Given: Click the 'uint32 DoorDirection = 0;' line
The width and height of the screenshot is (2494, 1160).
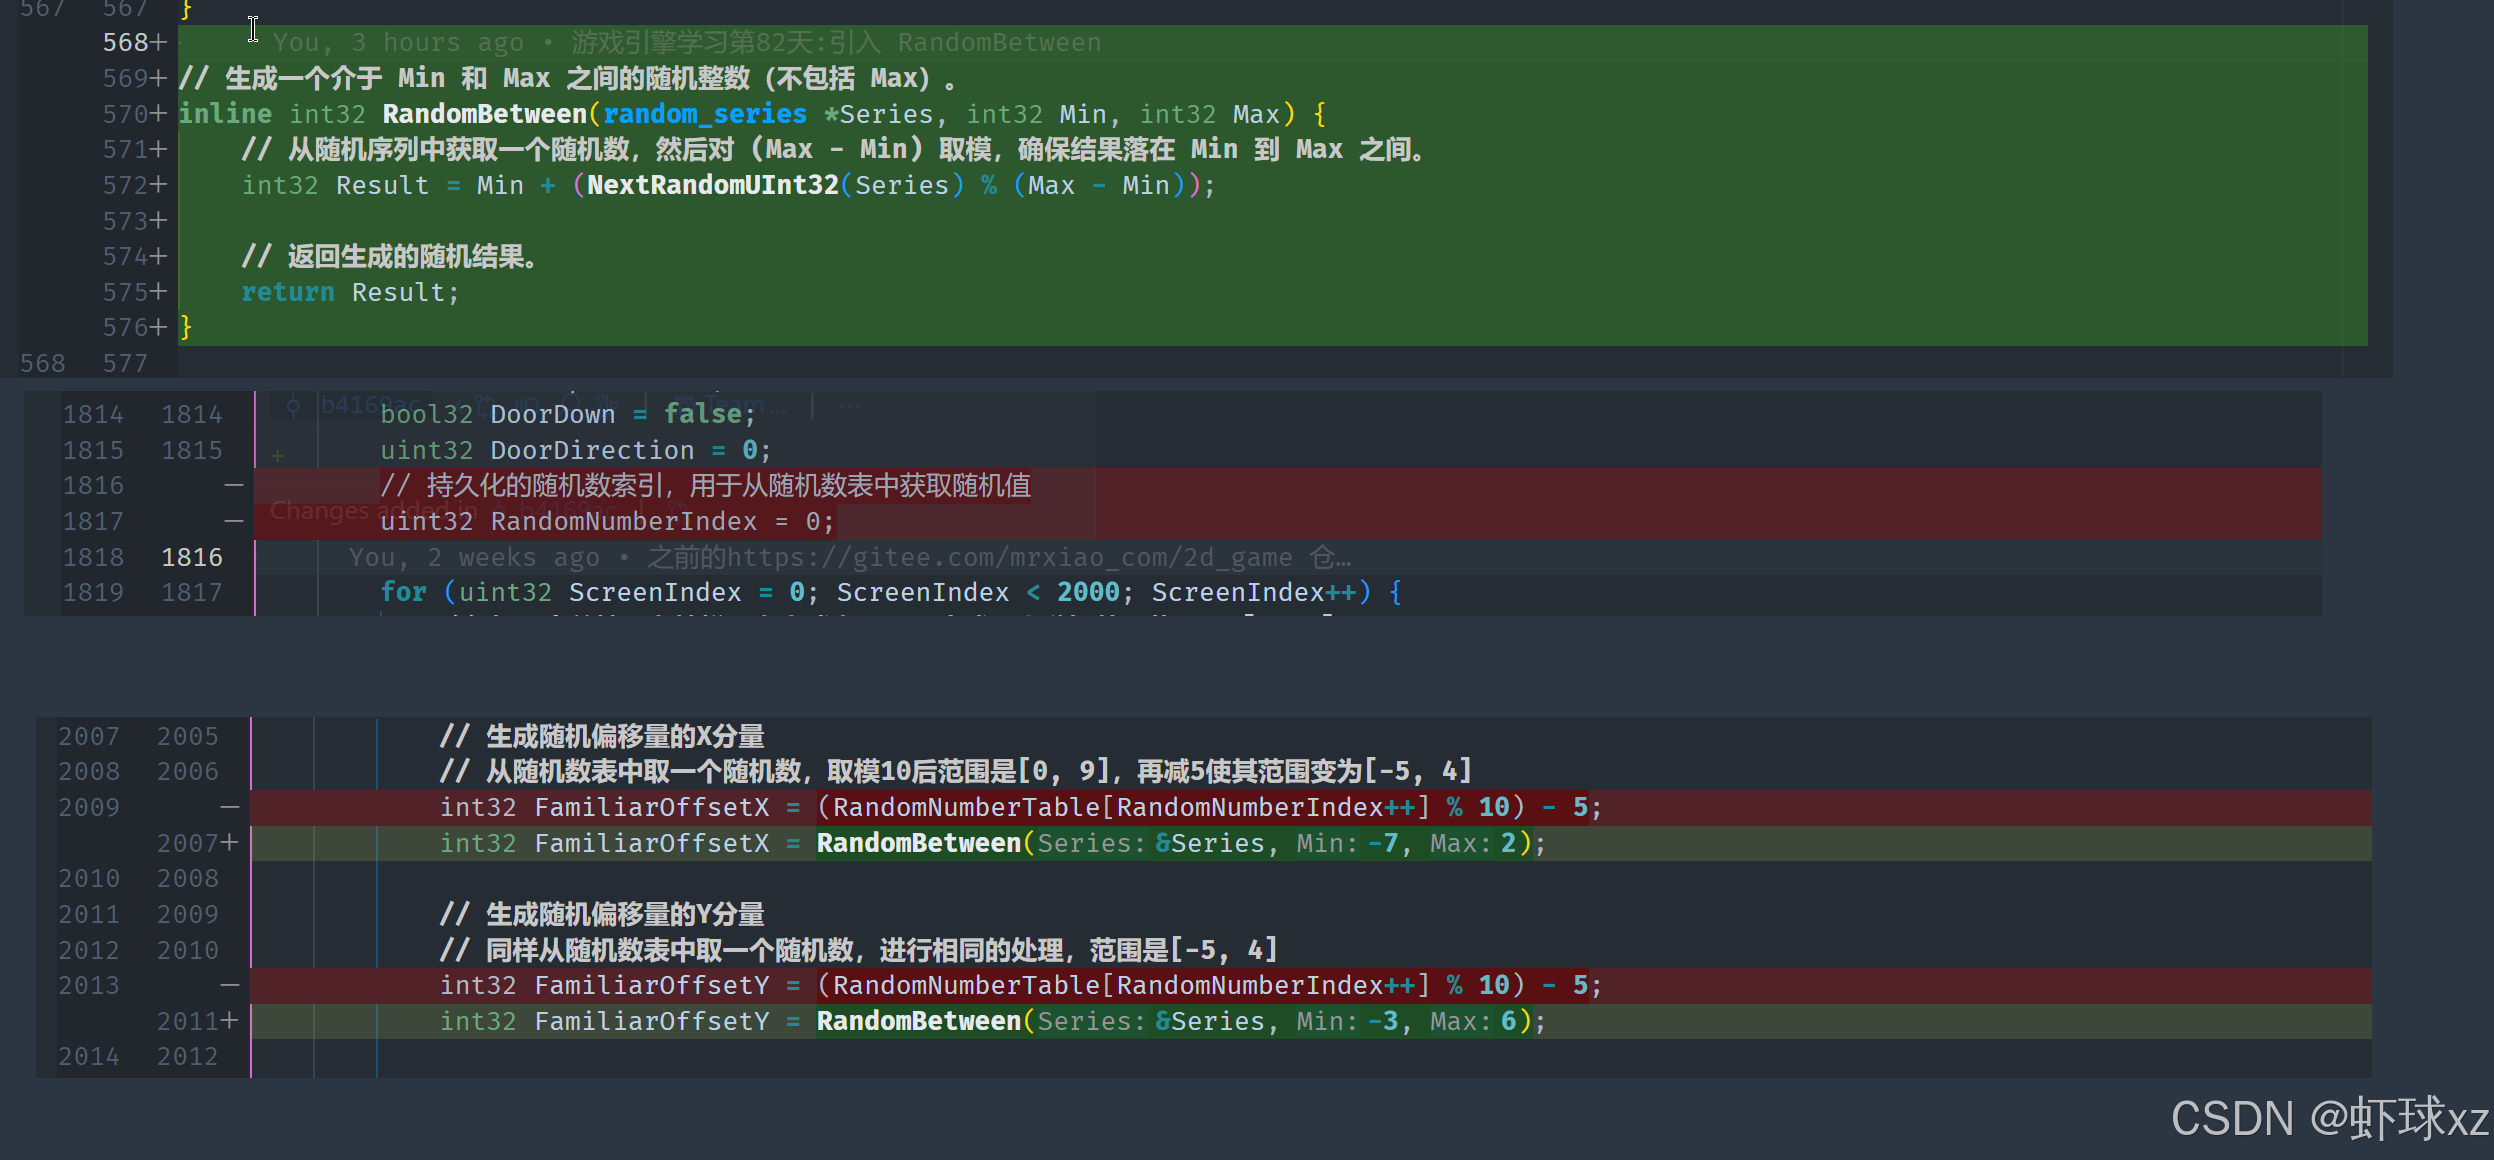Looking at the screenshot, I should click(576, 450).
